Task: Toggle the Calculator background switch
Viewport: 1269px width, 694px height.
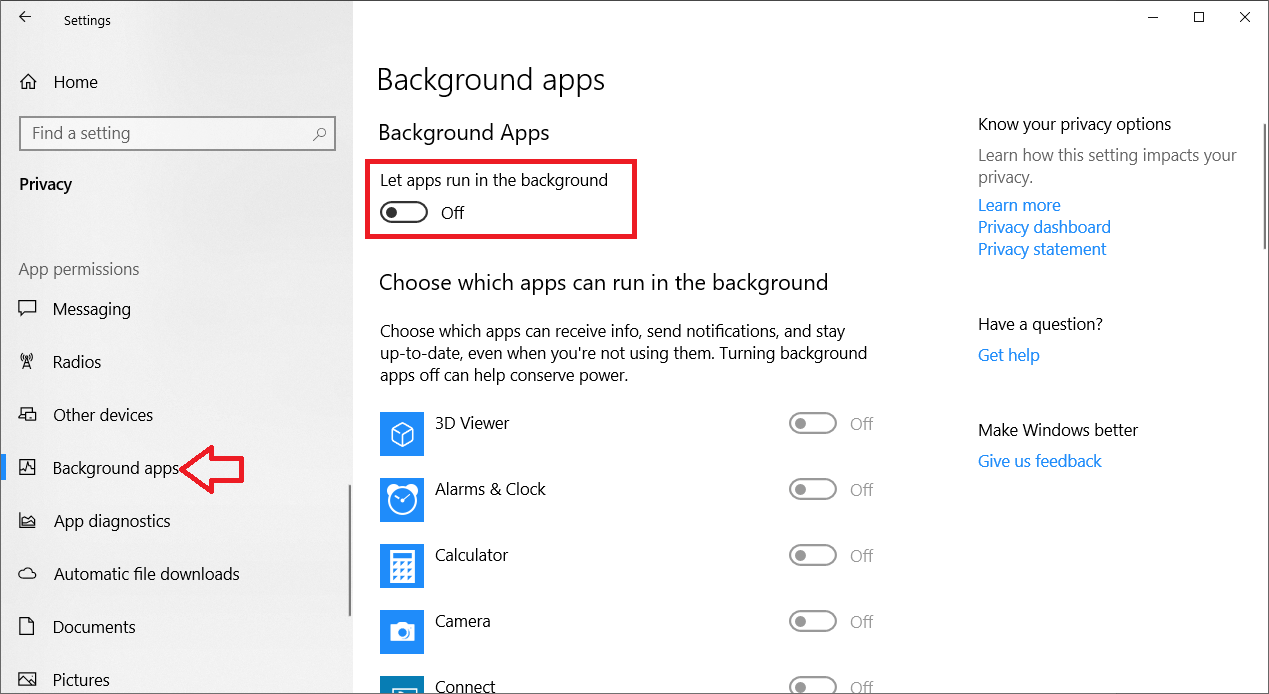Action: click(812, 556)
